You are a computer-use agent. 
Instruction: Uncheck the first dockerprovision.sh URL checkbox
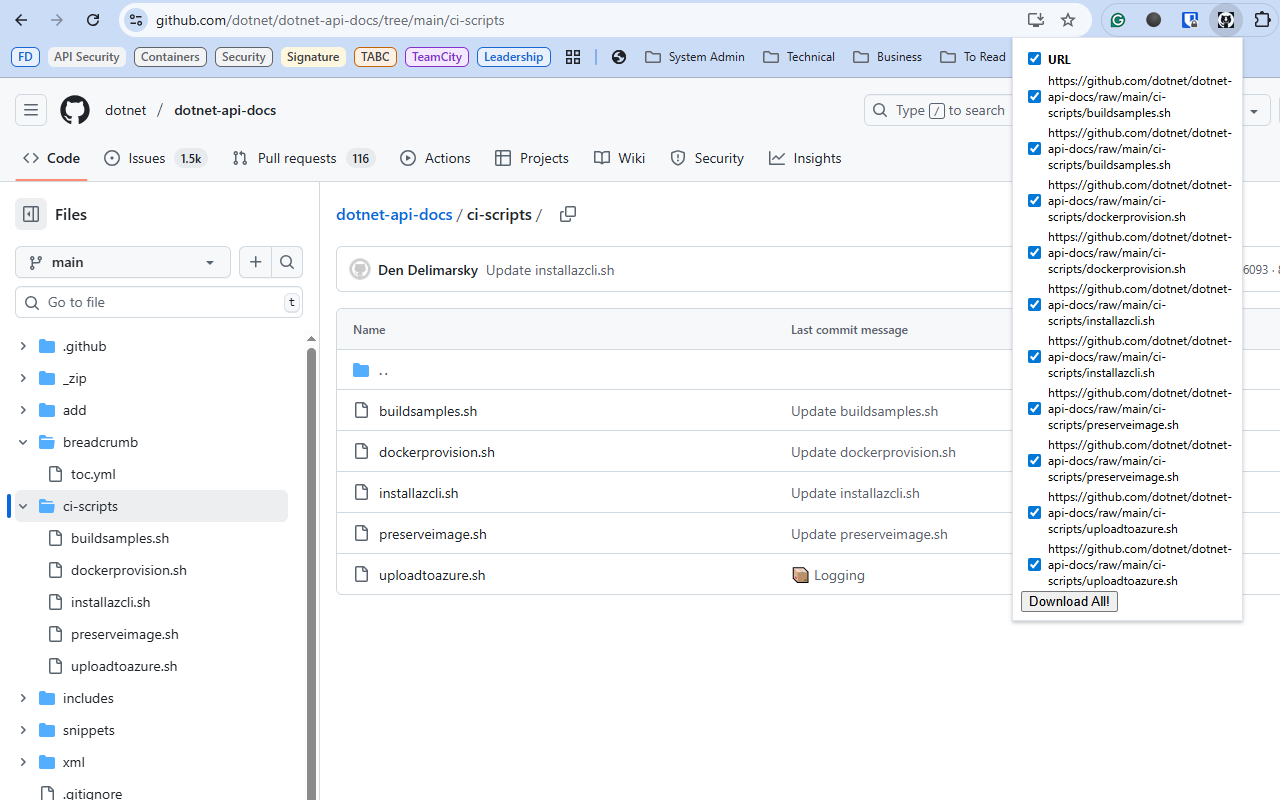pyautogui.click(x=1034, y=201)
